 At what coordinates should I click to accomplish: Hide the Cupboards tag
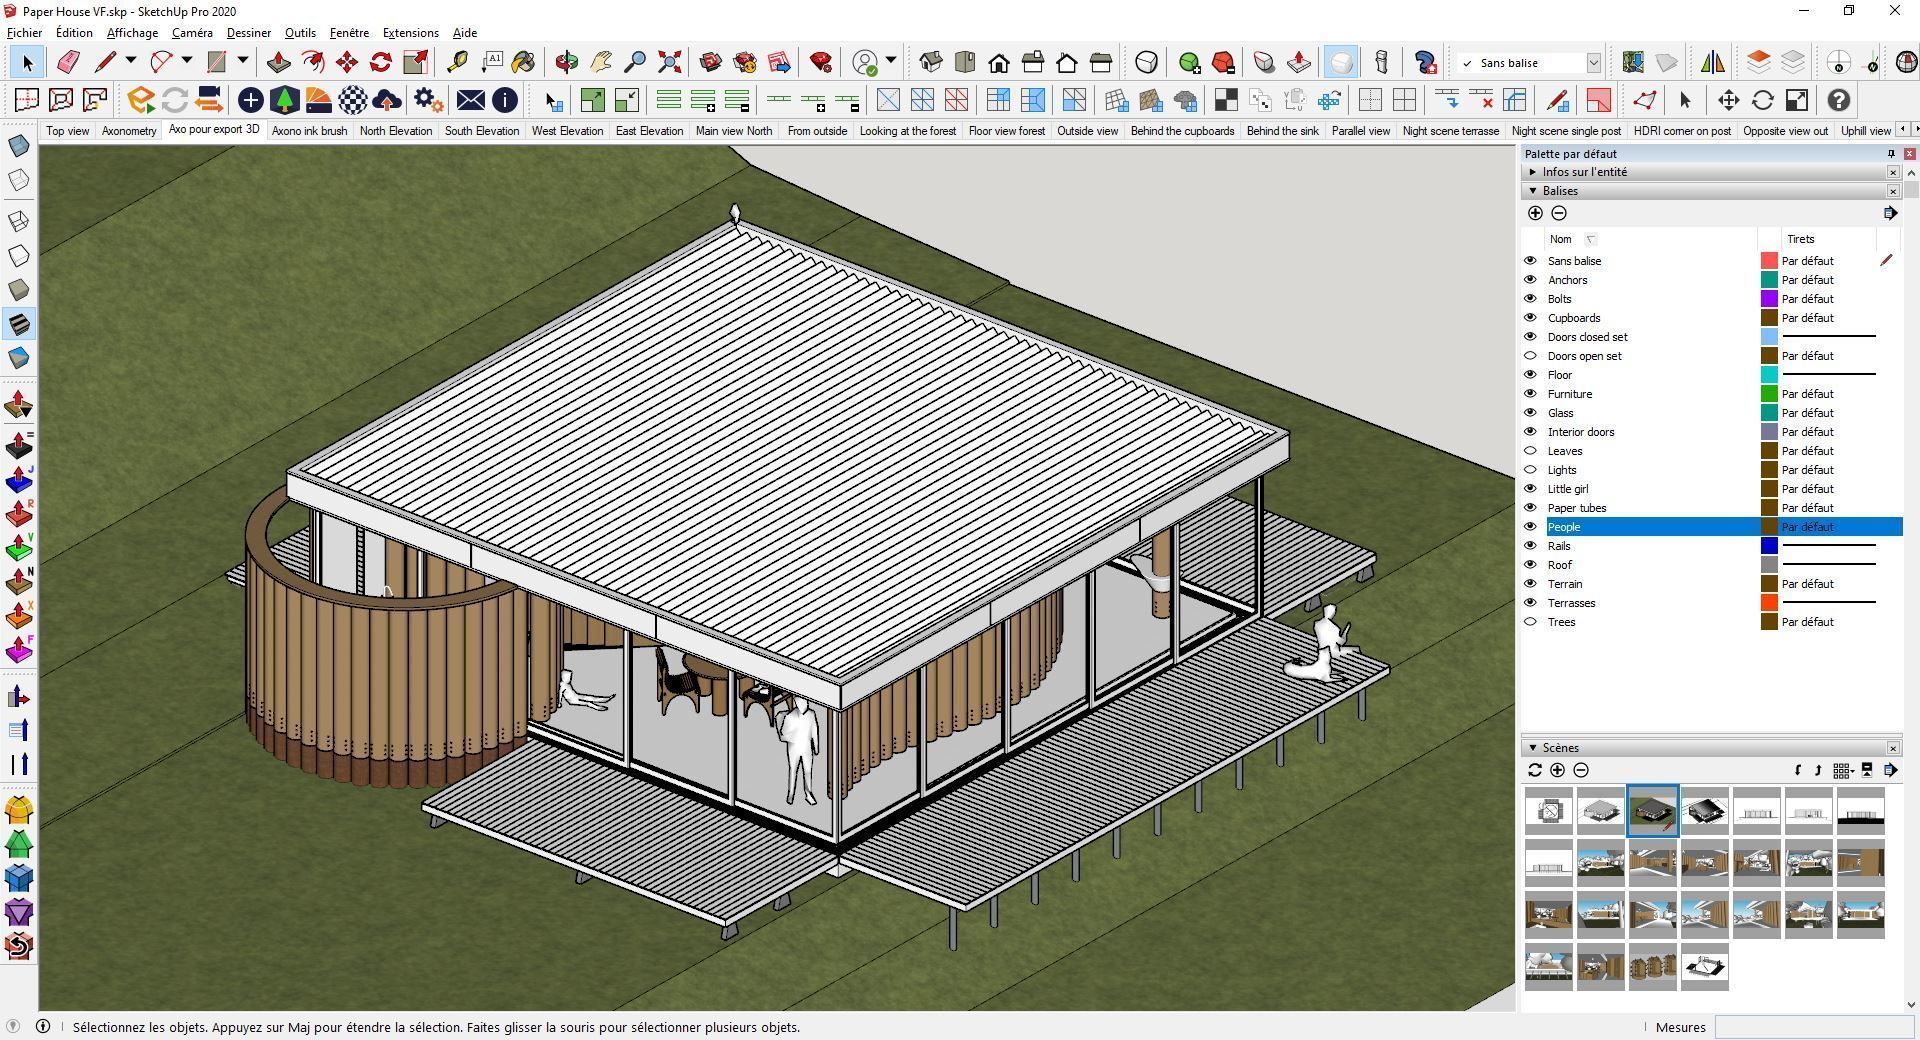click(1530, 318)
